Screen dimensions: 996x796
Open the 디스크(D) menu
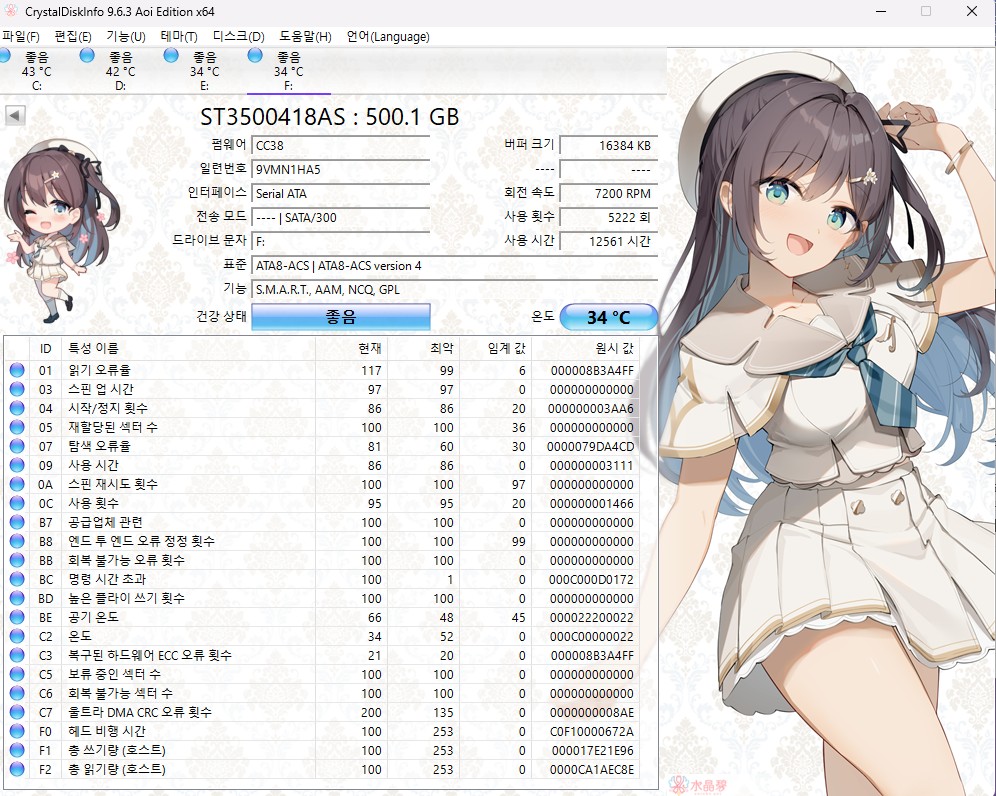pyautogui.click(x=238, y=36)
